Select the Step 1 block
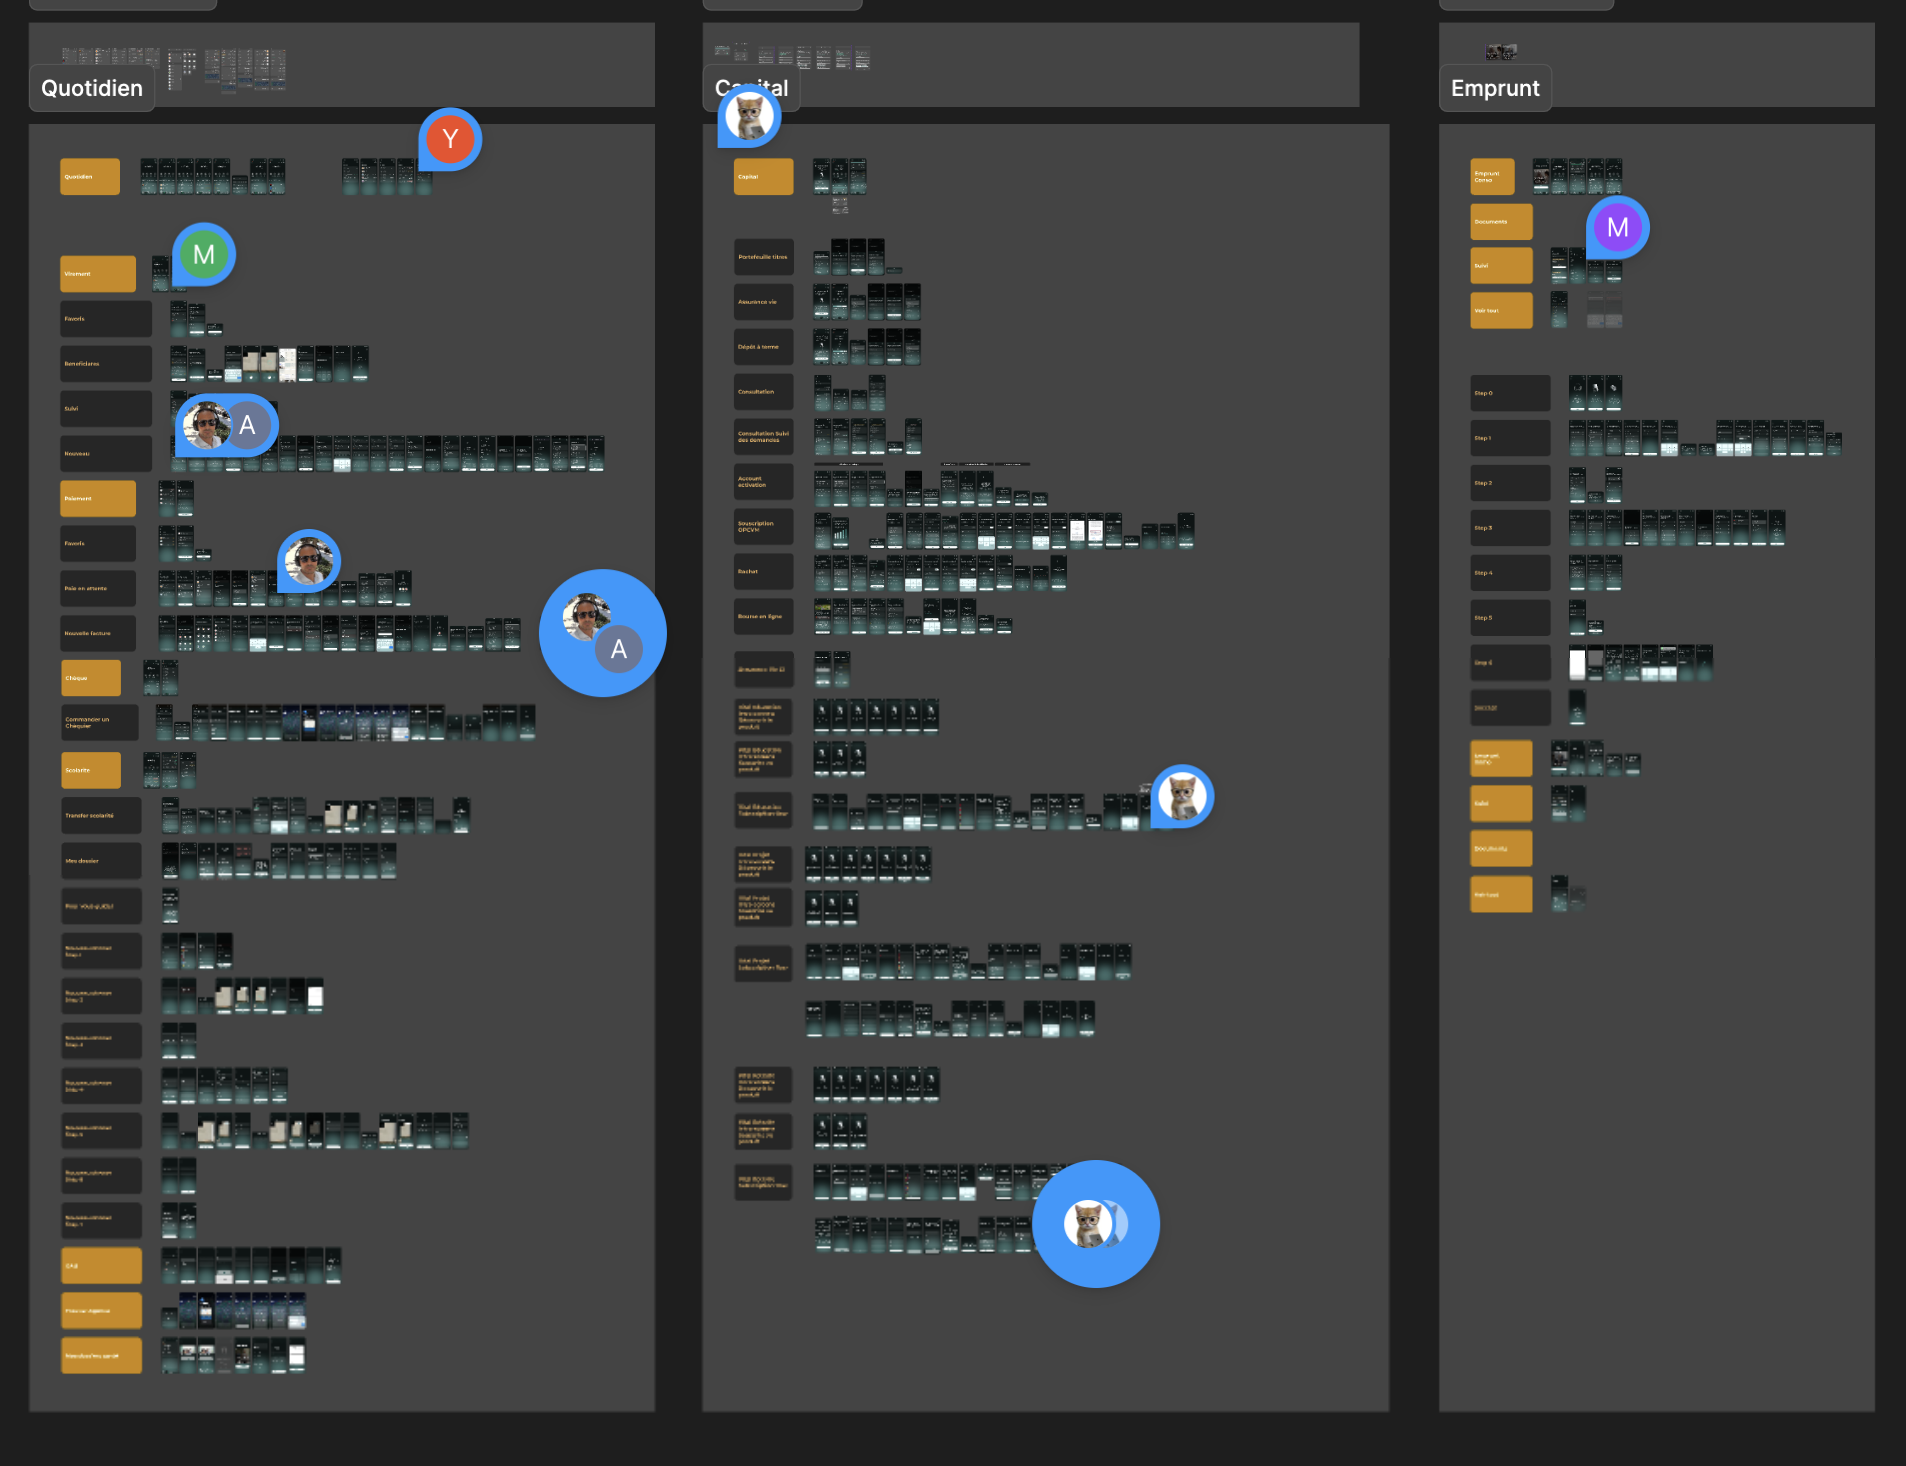 [1511, 438]
